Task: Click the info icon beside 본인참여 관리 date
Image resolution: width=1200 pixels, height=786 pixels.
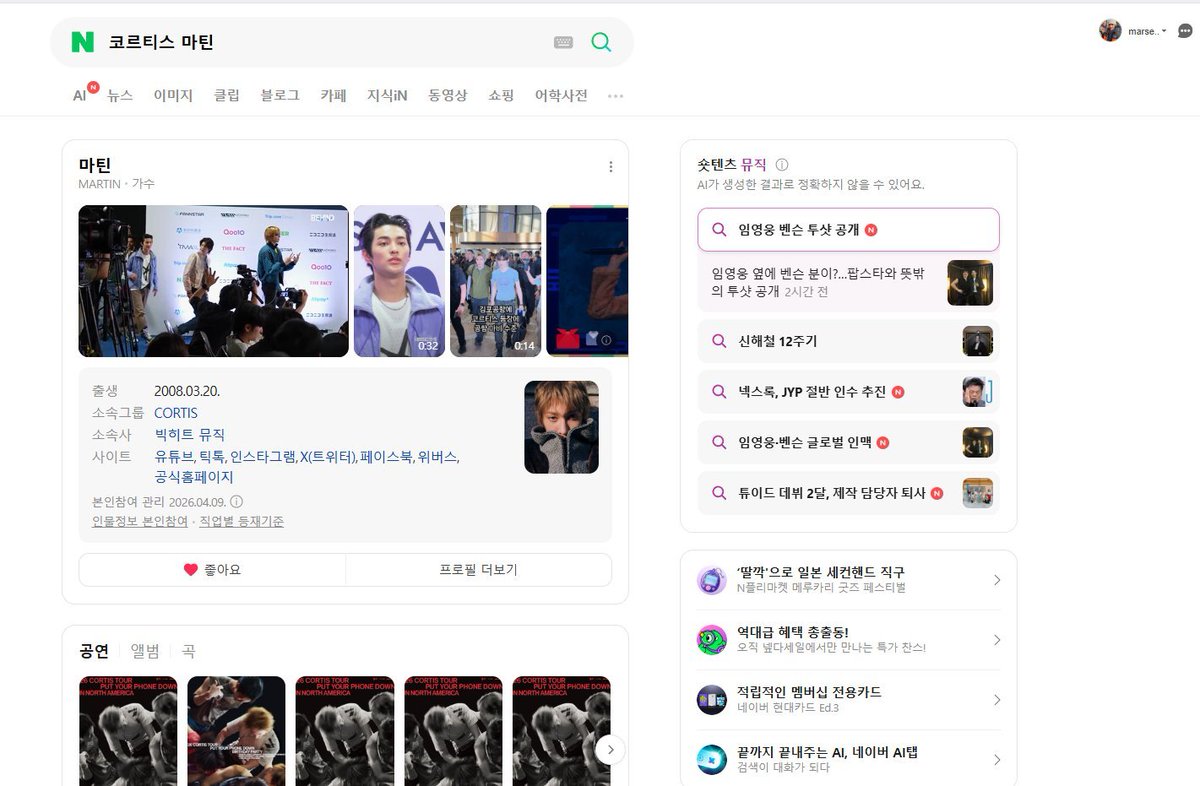Action: point(237,502)
